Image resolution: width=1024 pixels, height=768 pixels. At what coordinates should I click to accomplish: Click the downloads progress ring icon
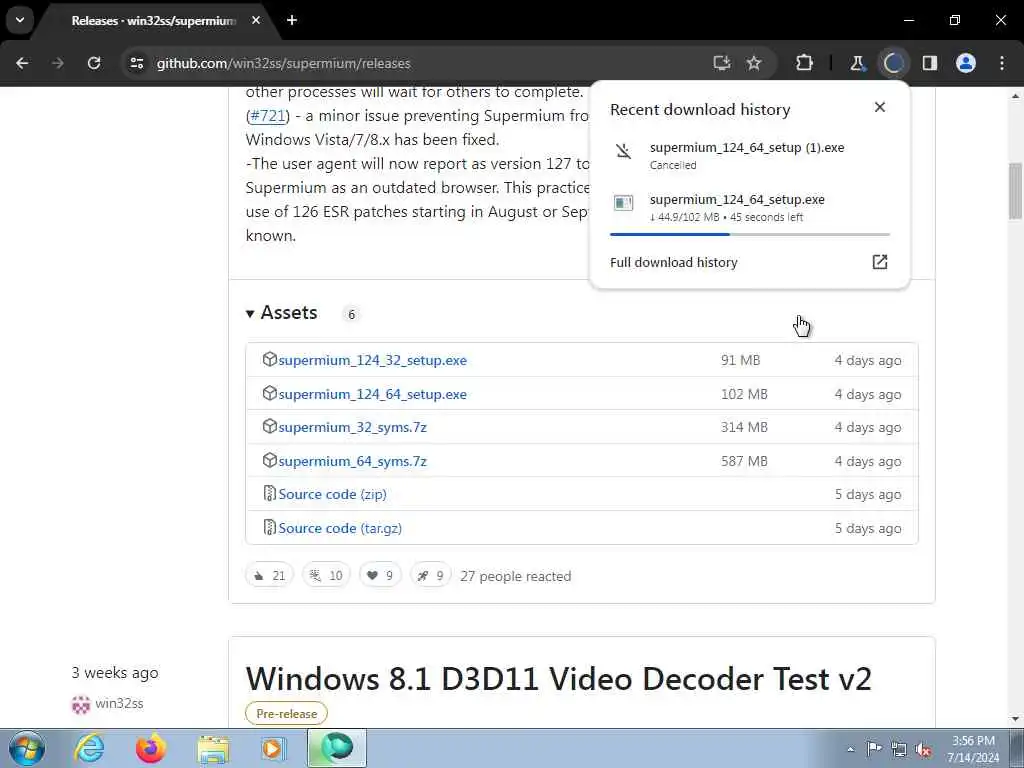point(893,63)
